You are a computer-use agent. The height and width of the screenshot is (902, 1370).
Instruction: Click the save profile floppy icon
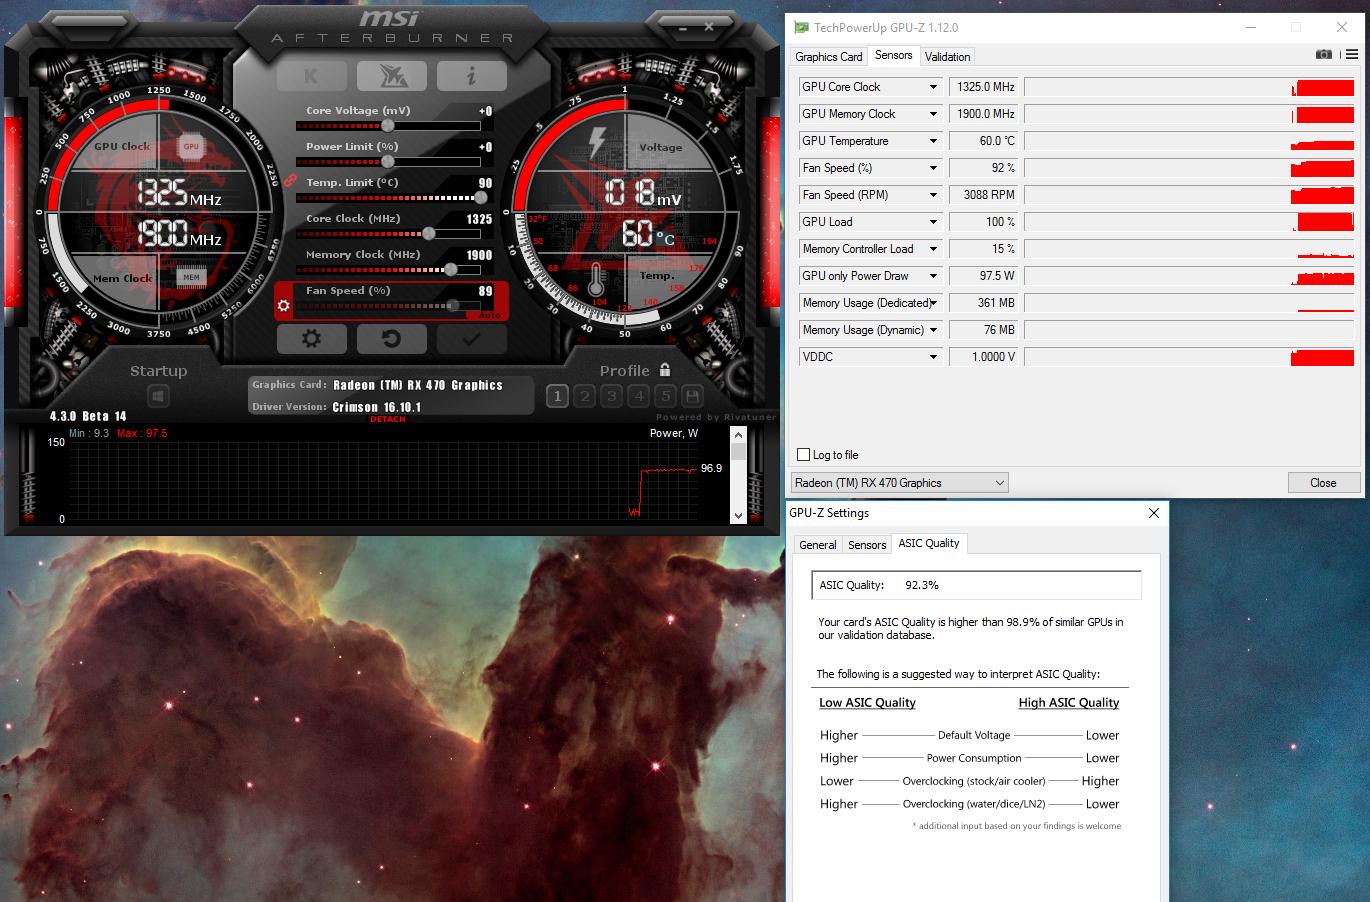tap(692, 396)
